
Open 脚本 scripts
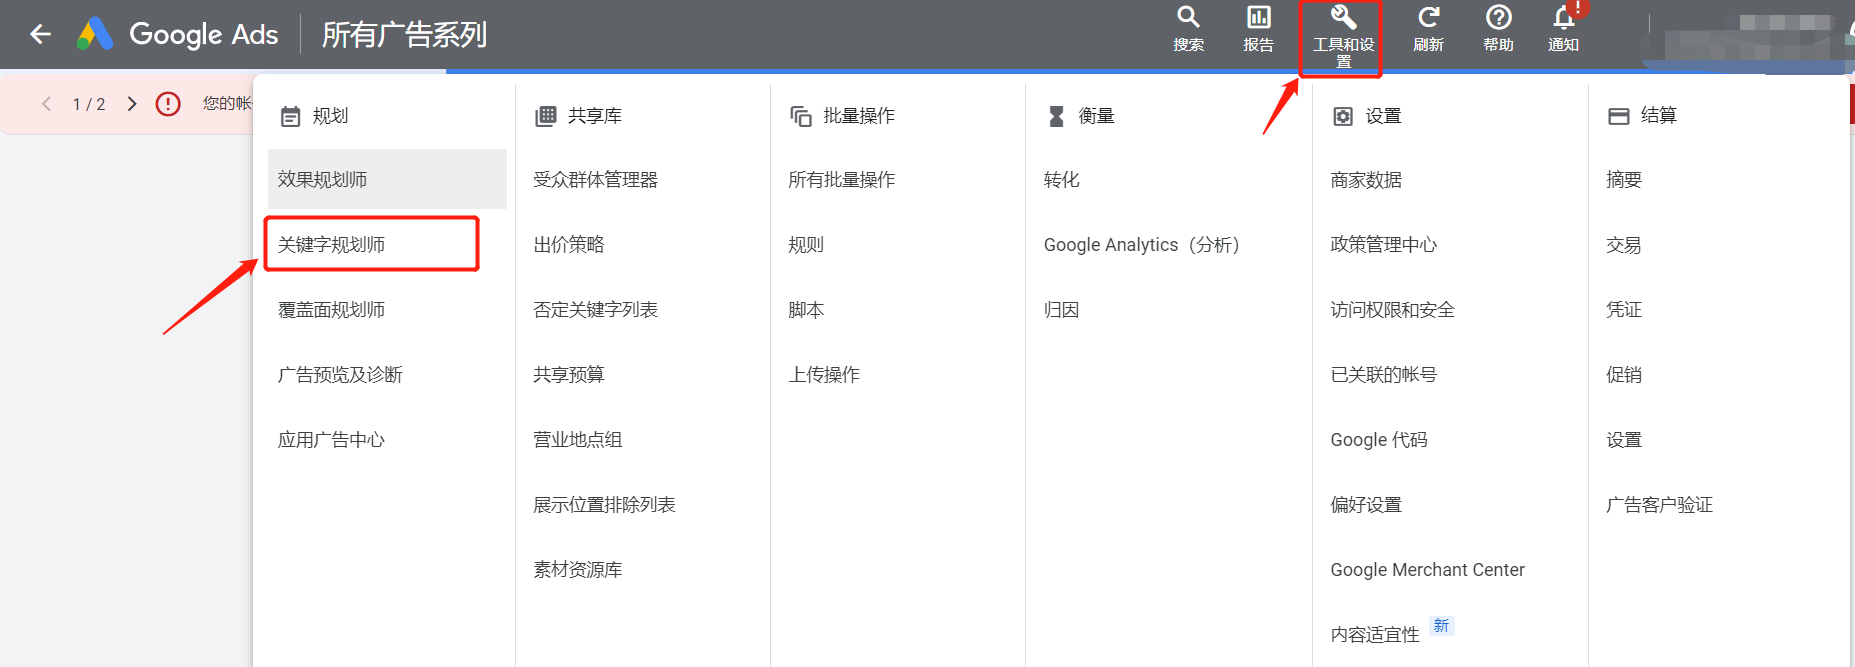point(805,310)
